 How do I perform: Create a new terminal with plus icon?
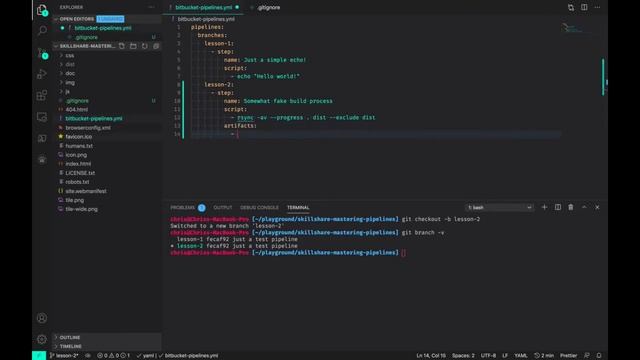point(544,207)
